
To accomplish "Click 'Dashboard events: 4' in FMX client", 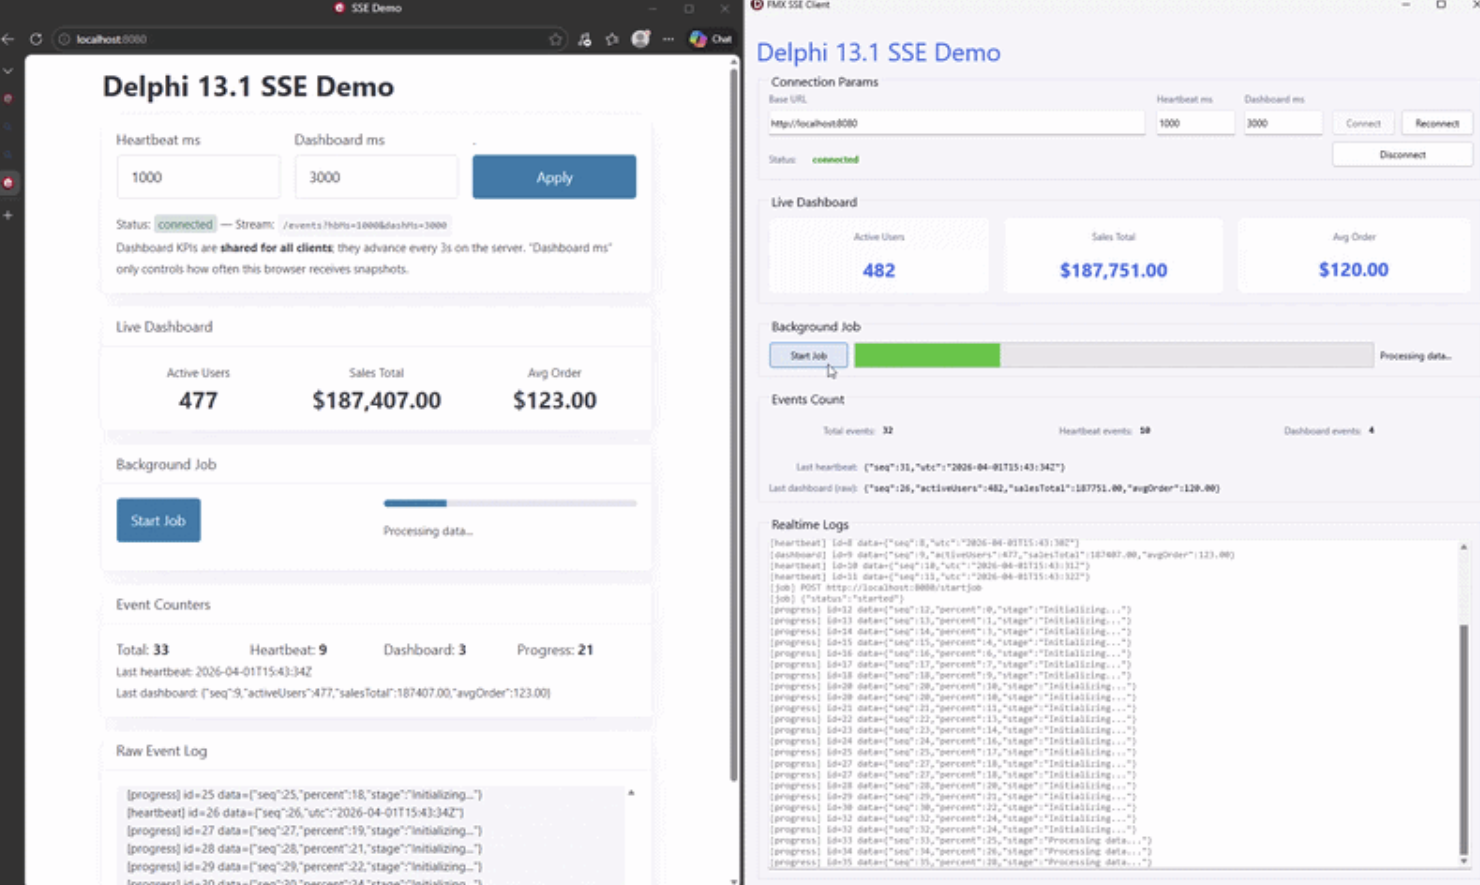I will coord(1329,431).
